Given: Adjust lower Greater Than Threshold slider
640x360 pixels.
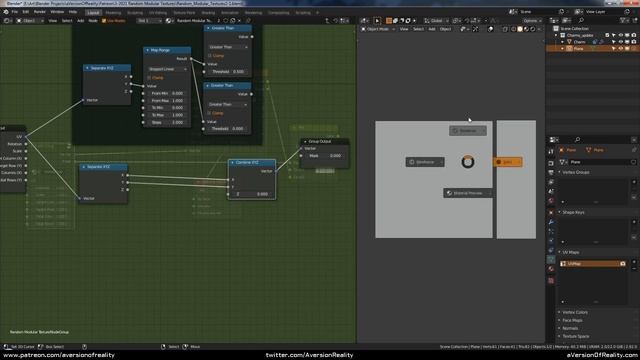Looking at the screenshot, I should (227, 129).
